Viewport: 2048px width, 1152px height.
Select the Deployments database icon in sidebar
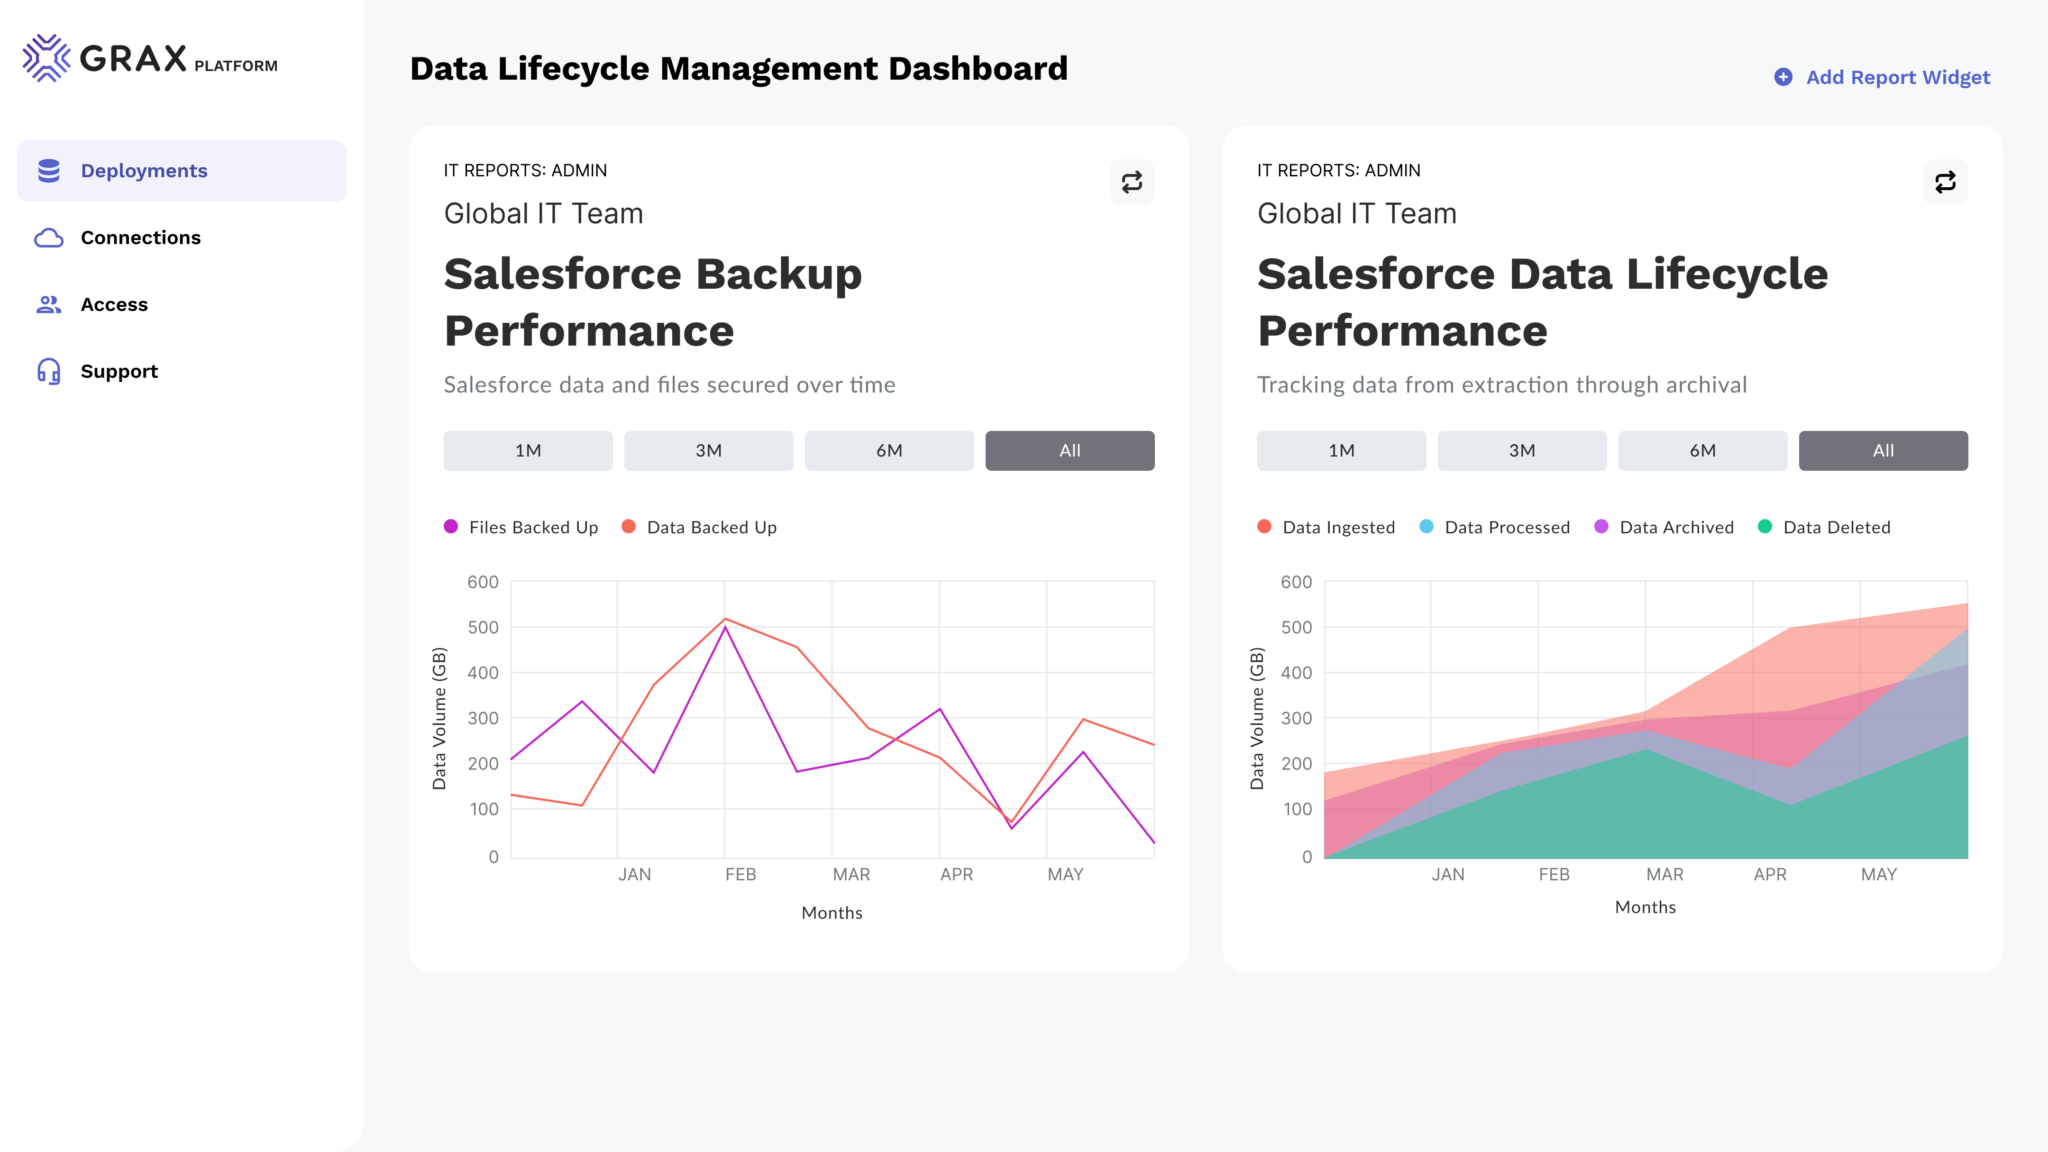(x=49, y=170)
